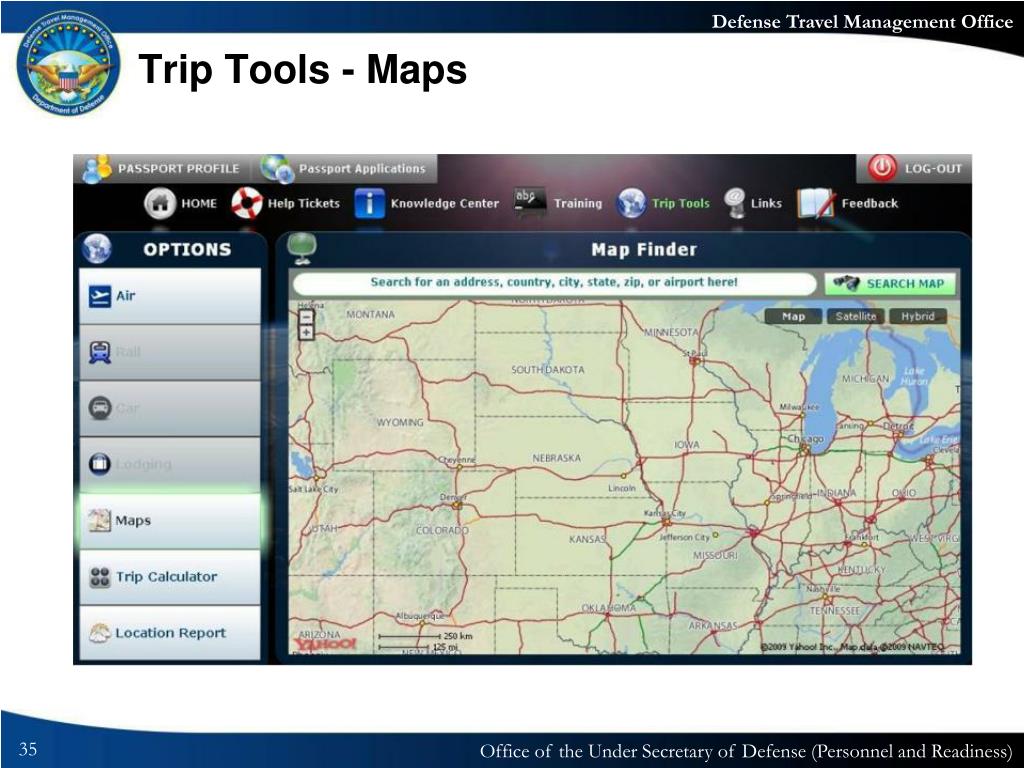Click the Salt Lake City map label
This screenshot has width=1024, height=768.
click(x=313, y=489)
